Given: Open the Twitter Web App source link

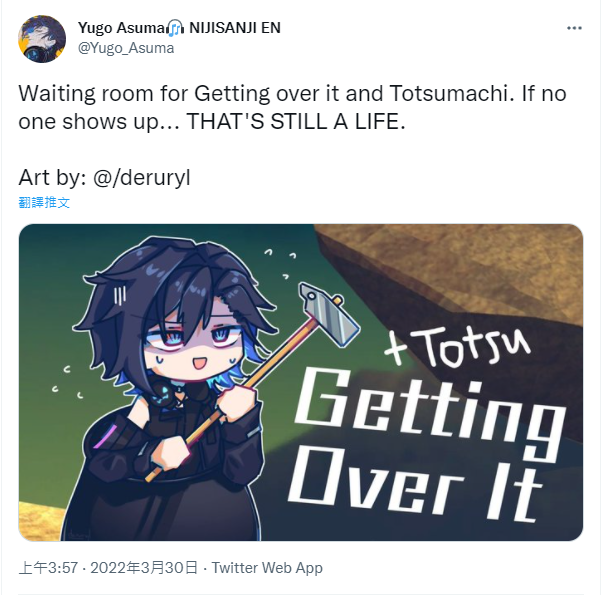Looking at the screenshot, I should tap(267, 568).
